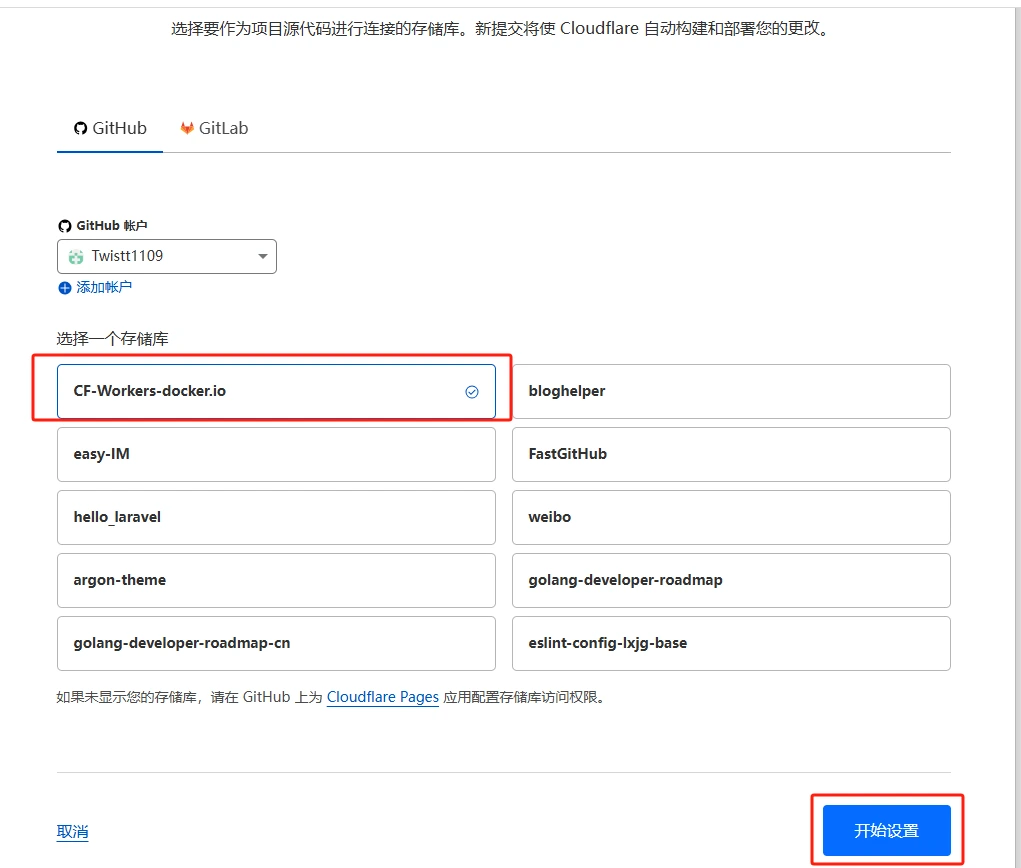Click the GitLab fox logo icon

click(187, 128)
